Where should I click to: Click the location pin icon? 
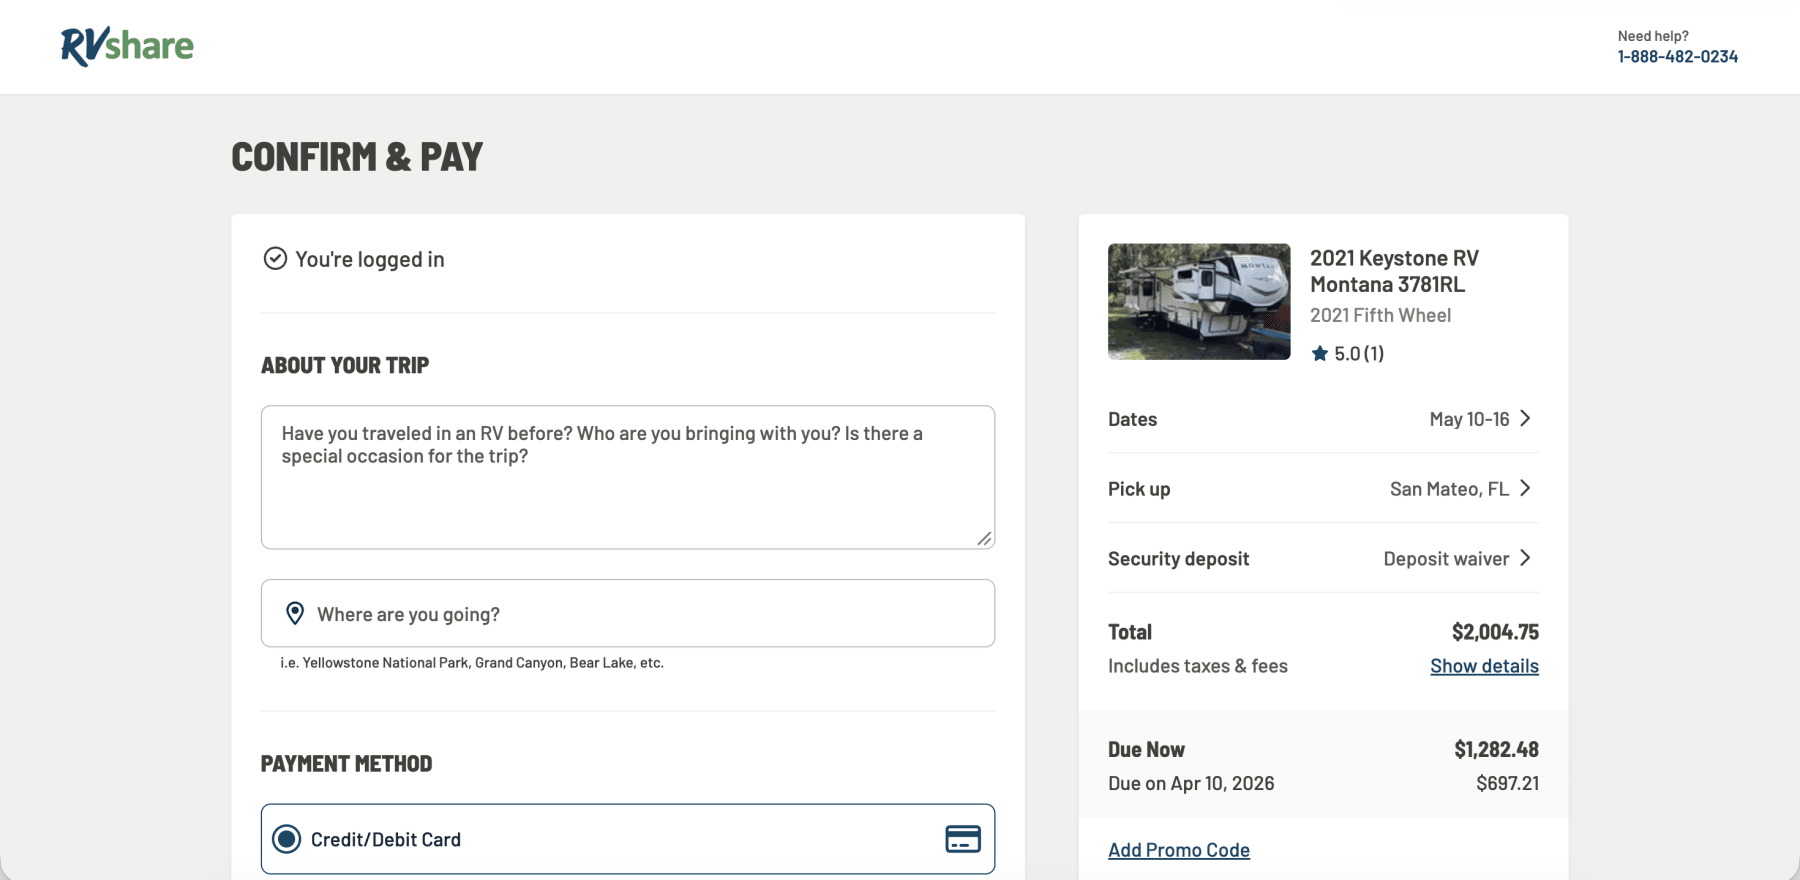coord(295,613)
